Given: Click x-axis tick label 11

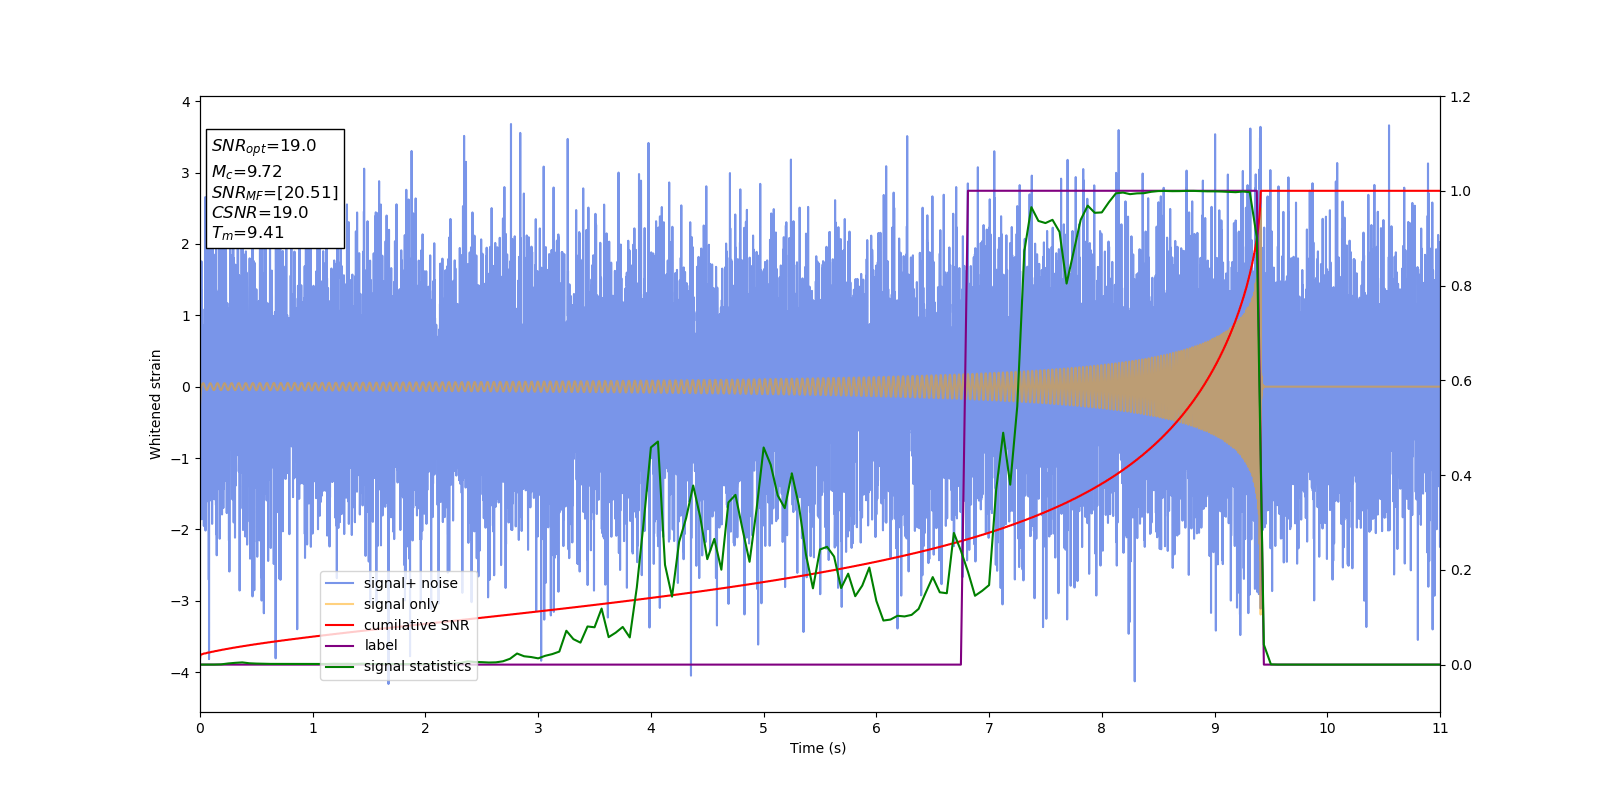Looking at the screenshot, I should coord(1440,728).
